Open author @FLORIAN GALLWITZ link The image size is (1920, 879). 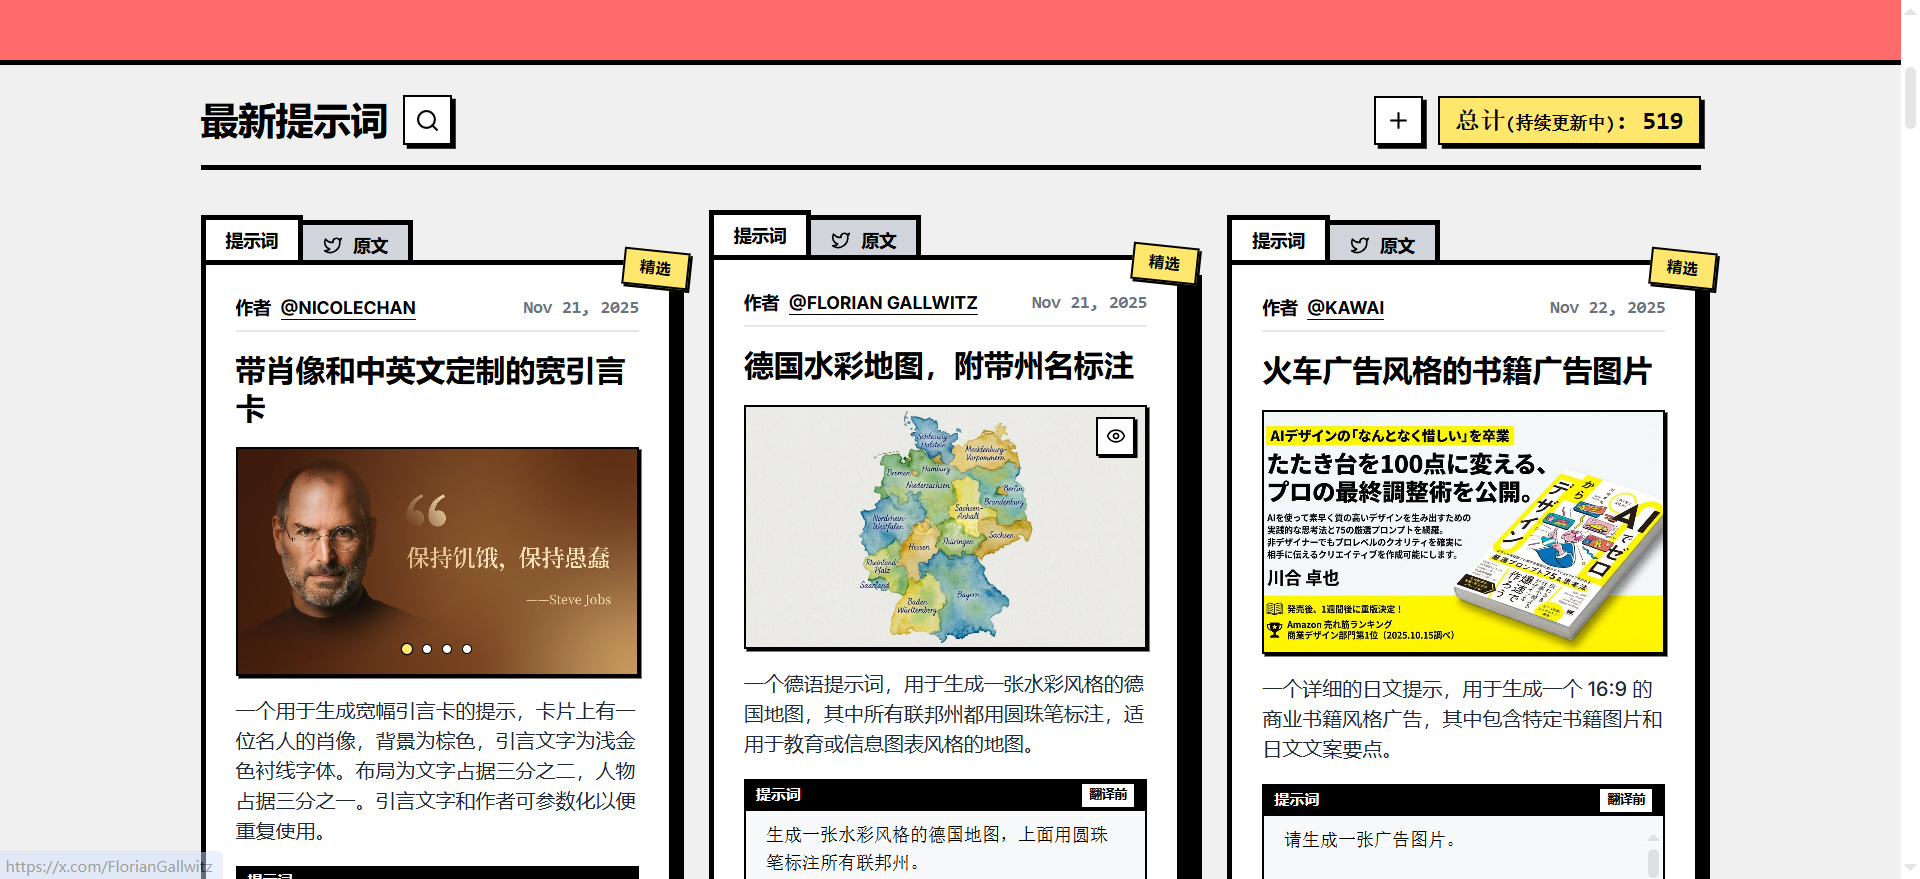(882, 303)
